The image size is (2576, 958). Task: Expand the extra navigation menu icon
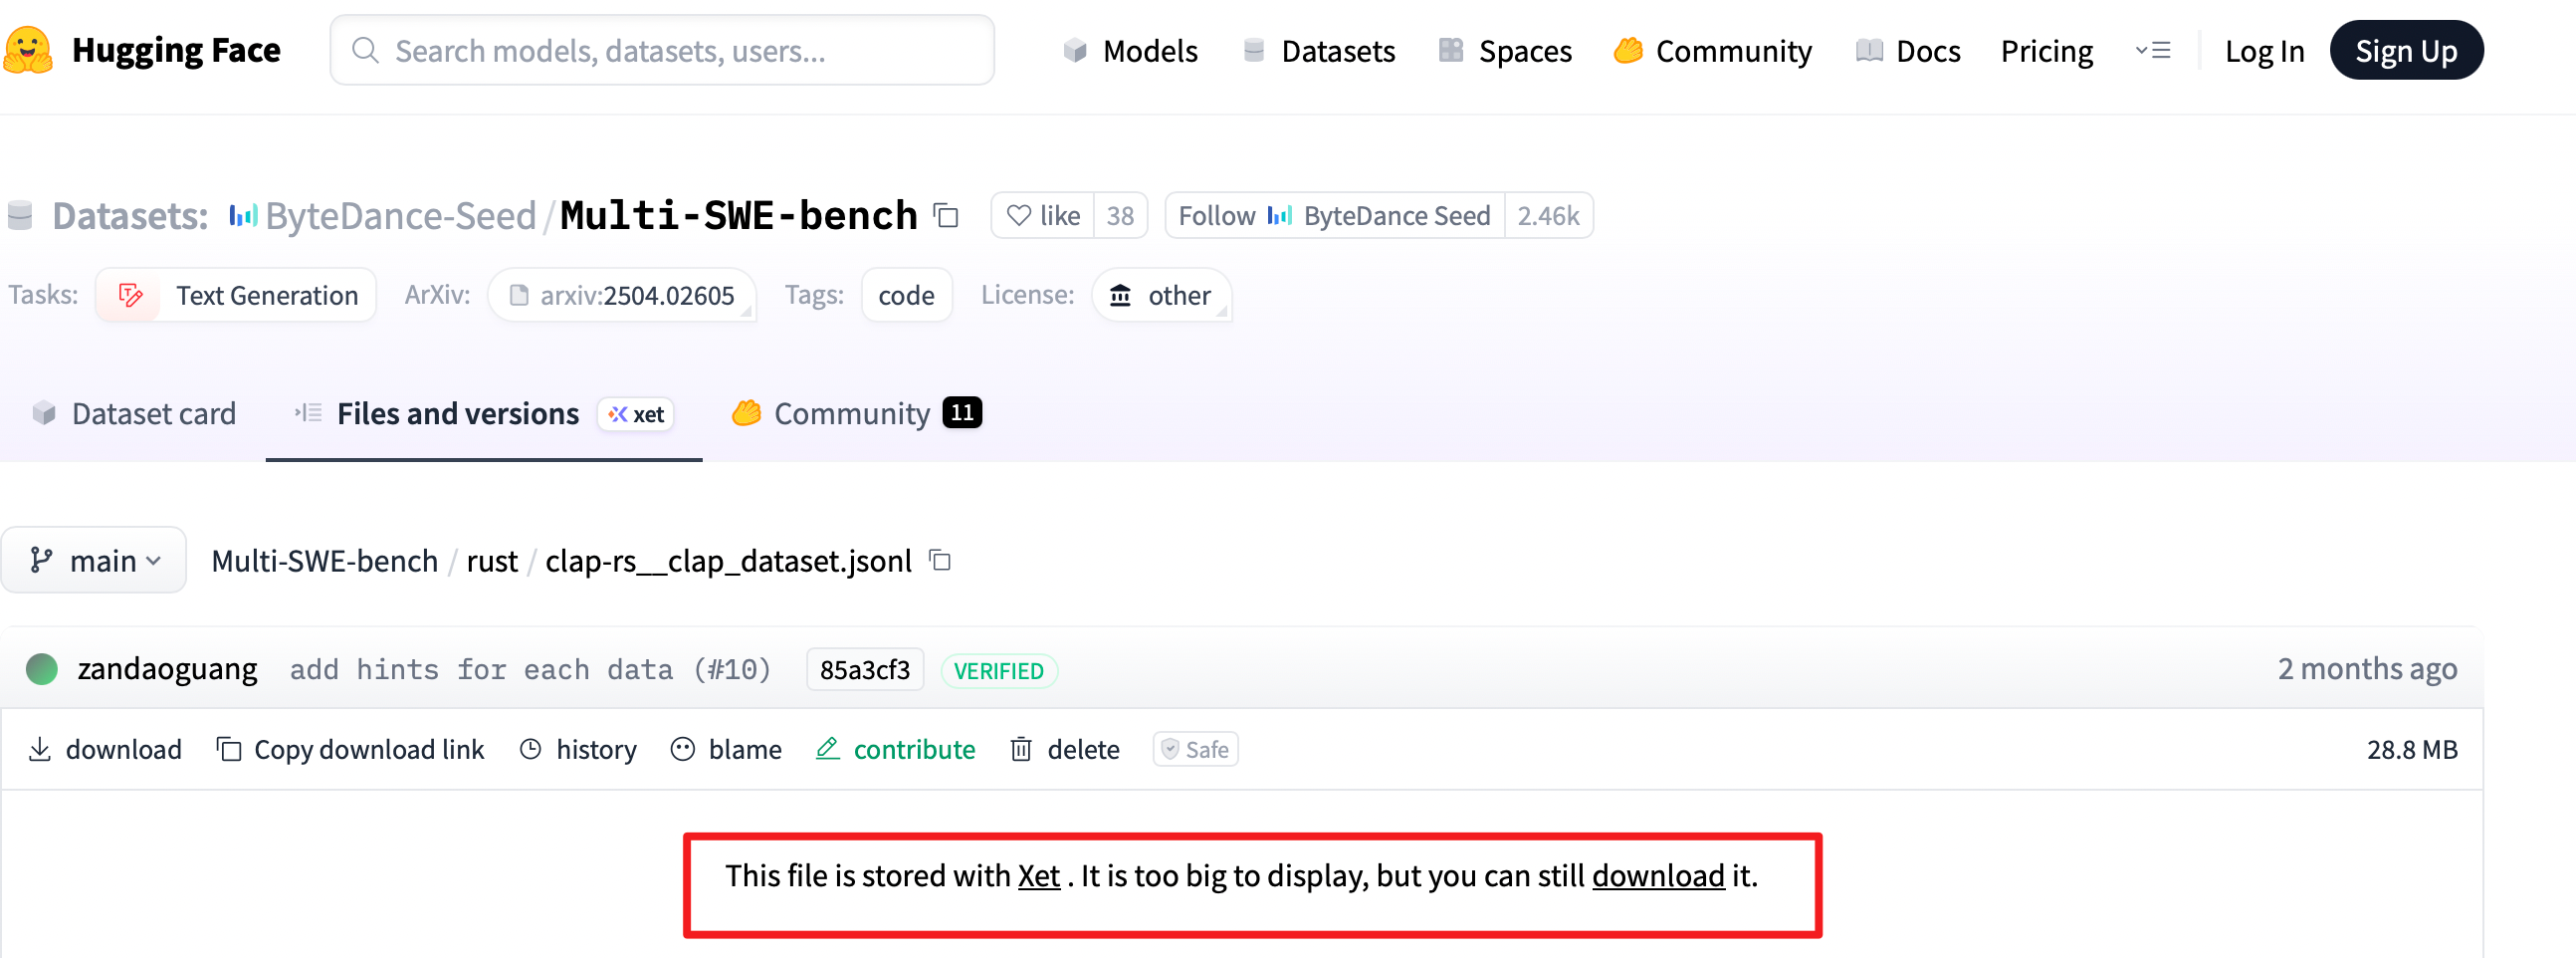click(2153, 50)
